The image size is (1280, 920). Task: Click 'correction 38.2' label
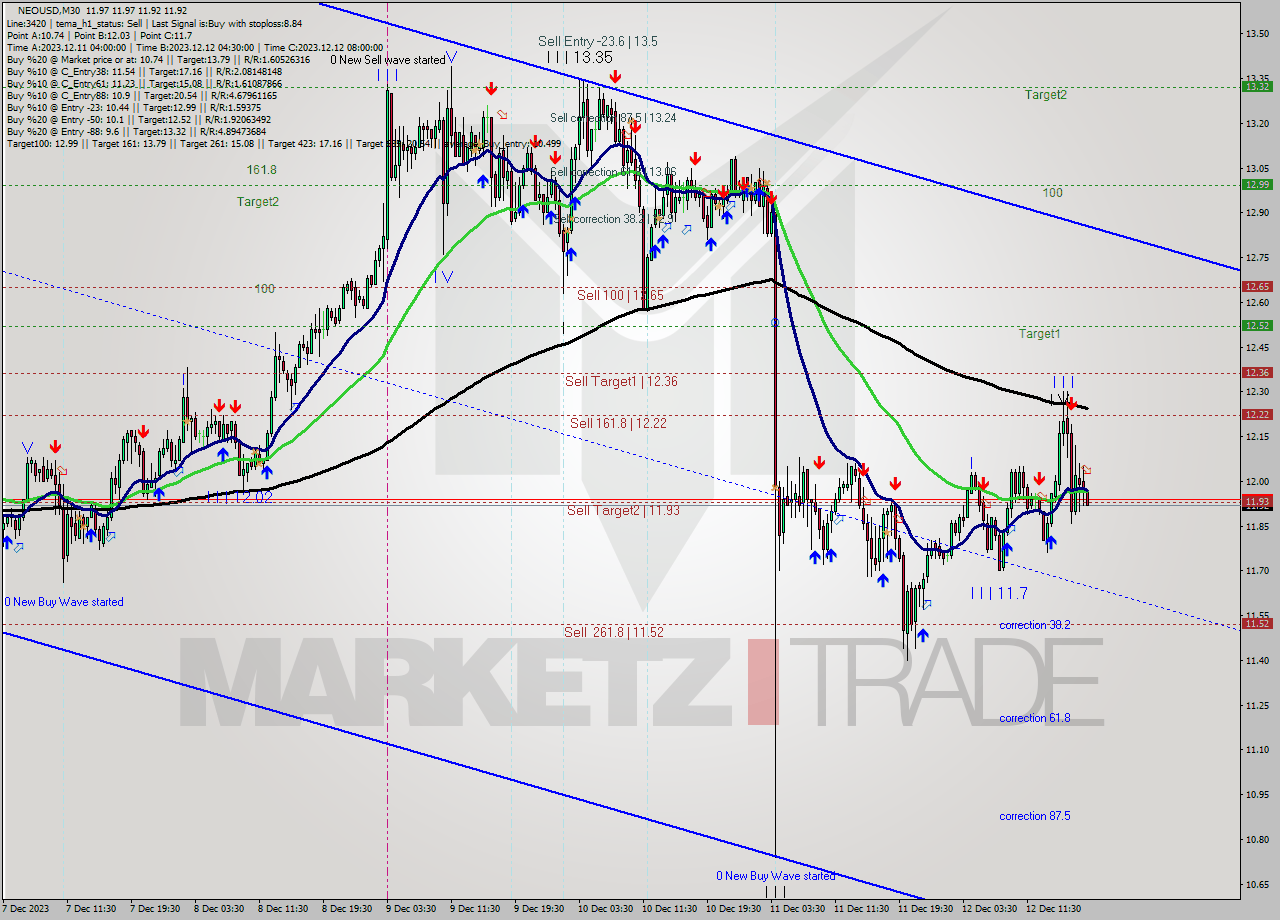coord(1035,624)
